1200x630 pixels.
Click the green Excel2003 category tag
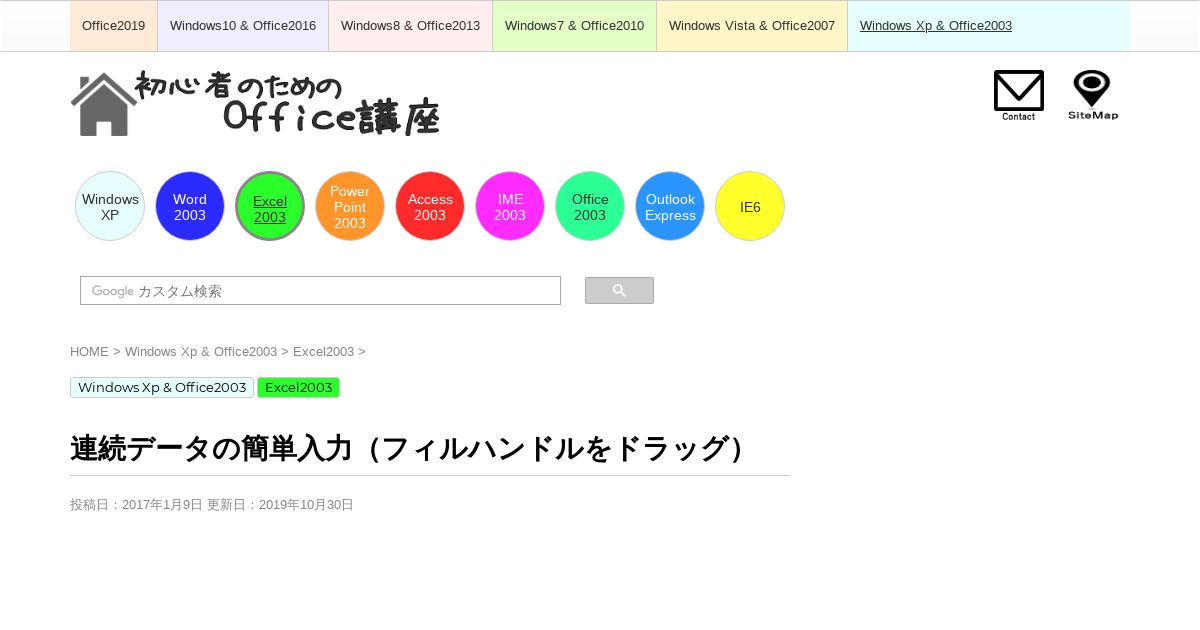click(298, 388)
